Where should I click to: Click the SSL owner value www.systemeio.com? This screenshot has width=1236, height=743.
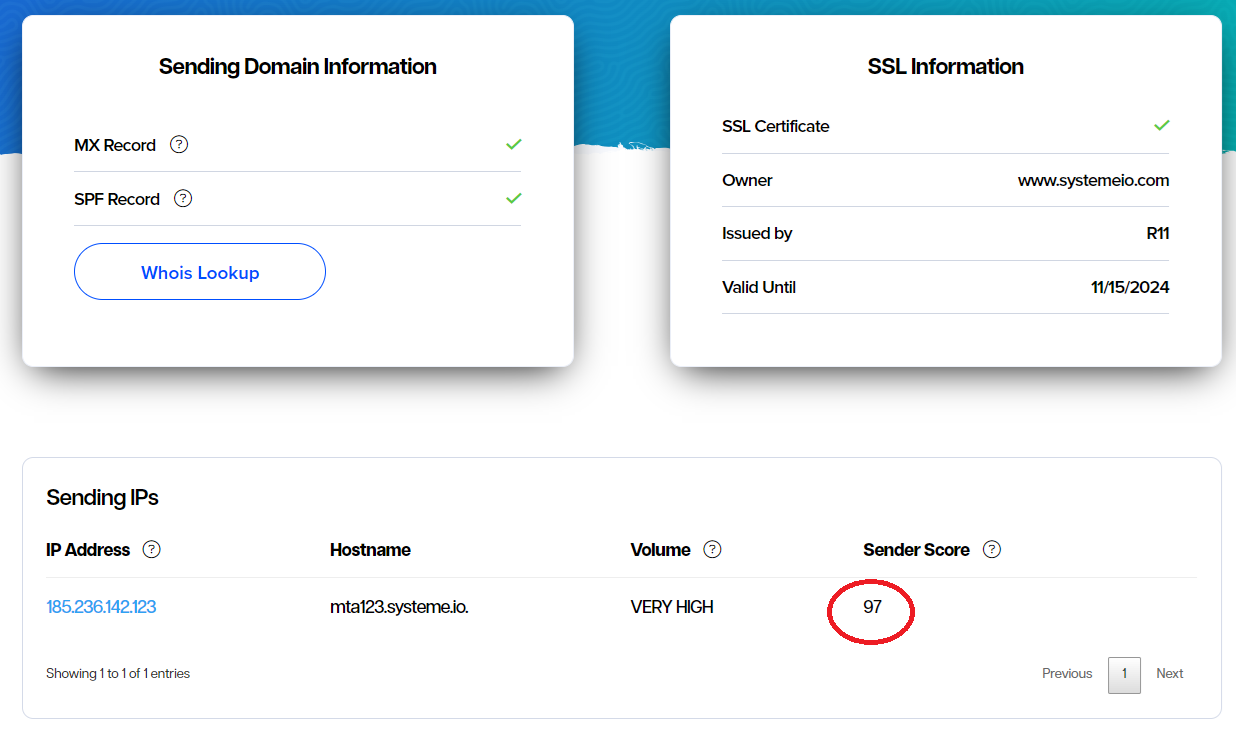click(1093, 181)
